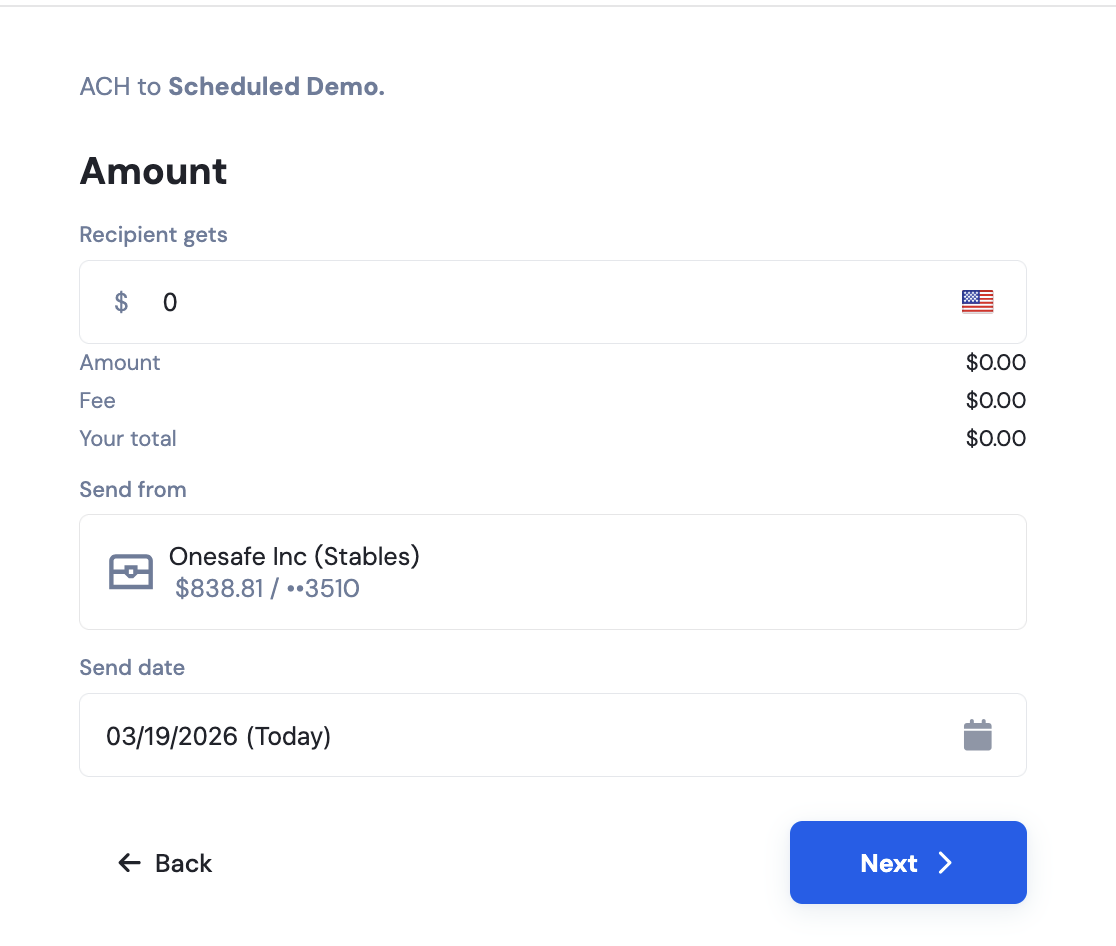Go to next step with Next button

[x=908, y=863]
